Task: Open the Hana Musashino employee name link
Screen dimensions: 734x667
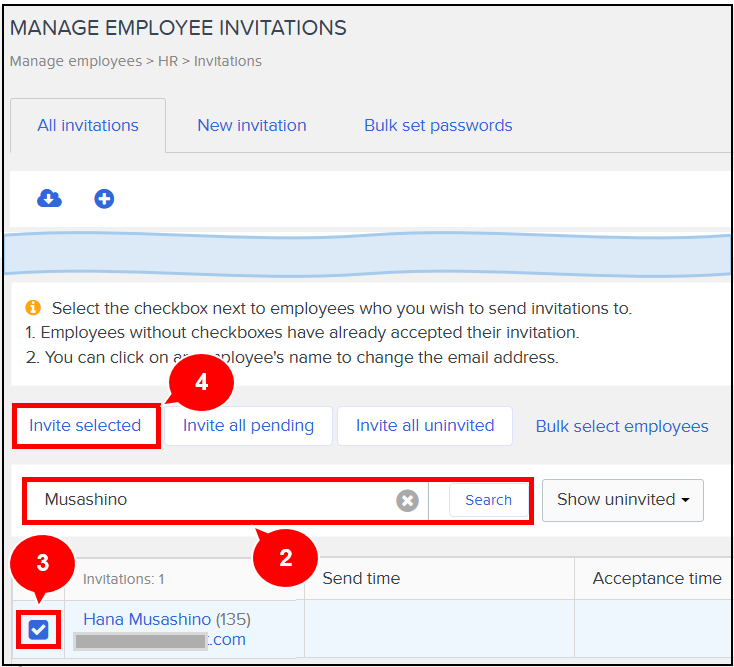Action: point(147,619)
